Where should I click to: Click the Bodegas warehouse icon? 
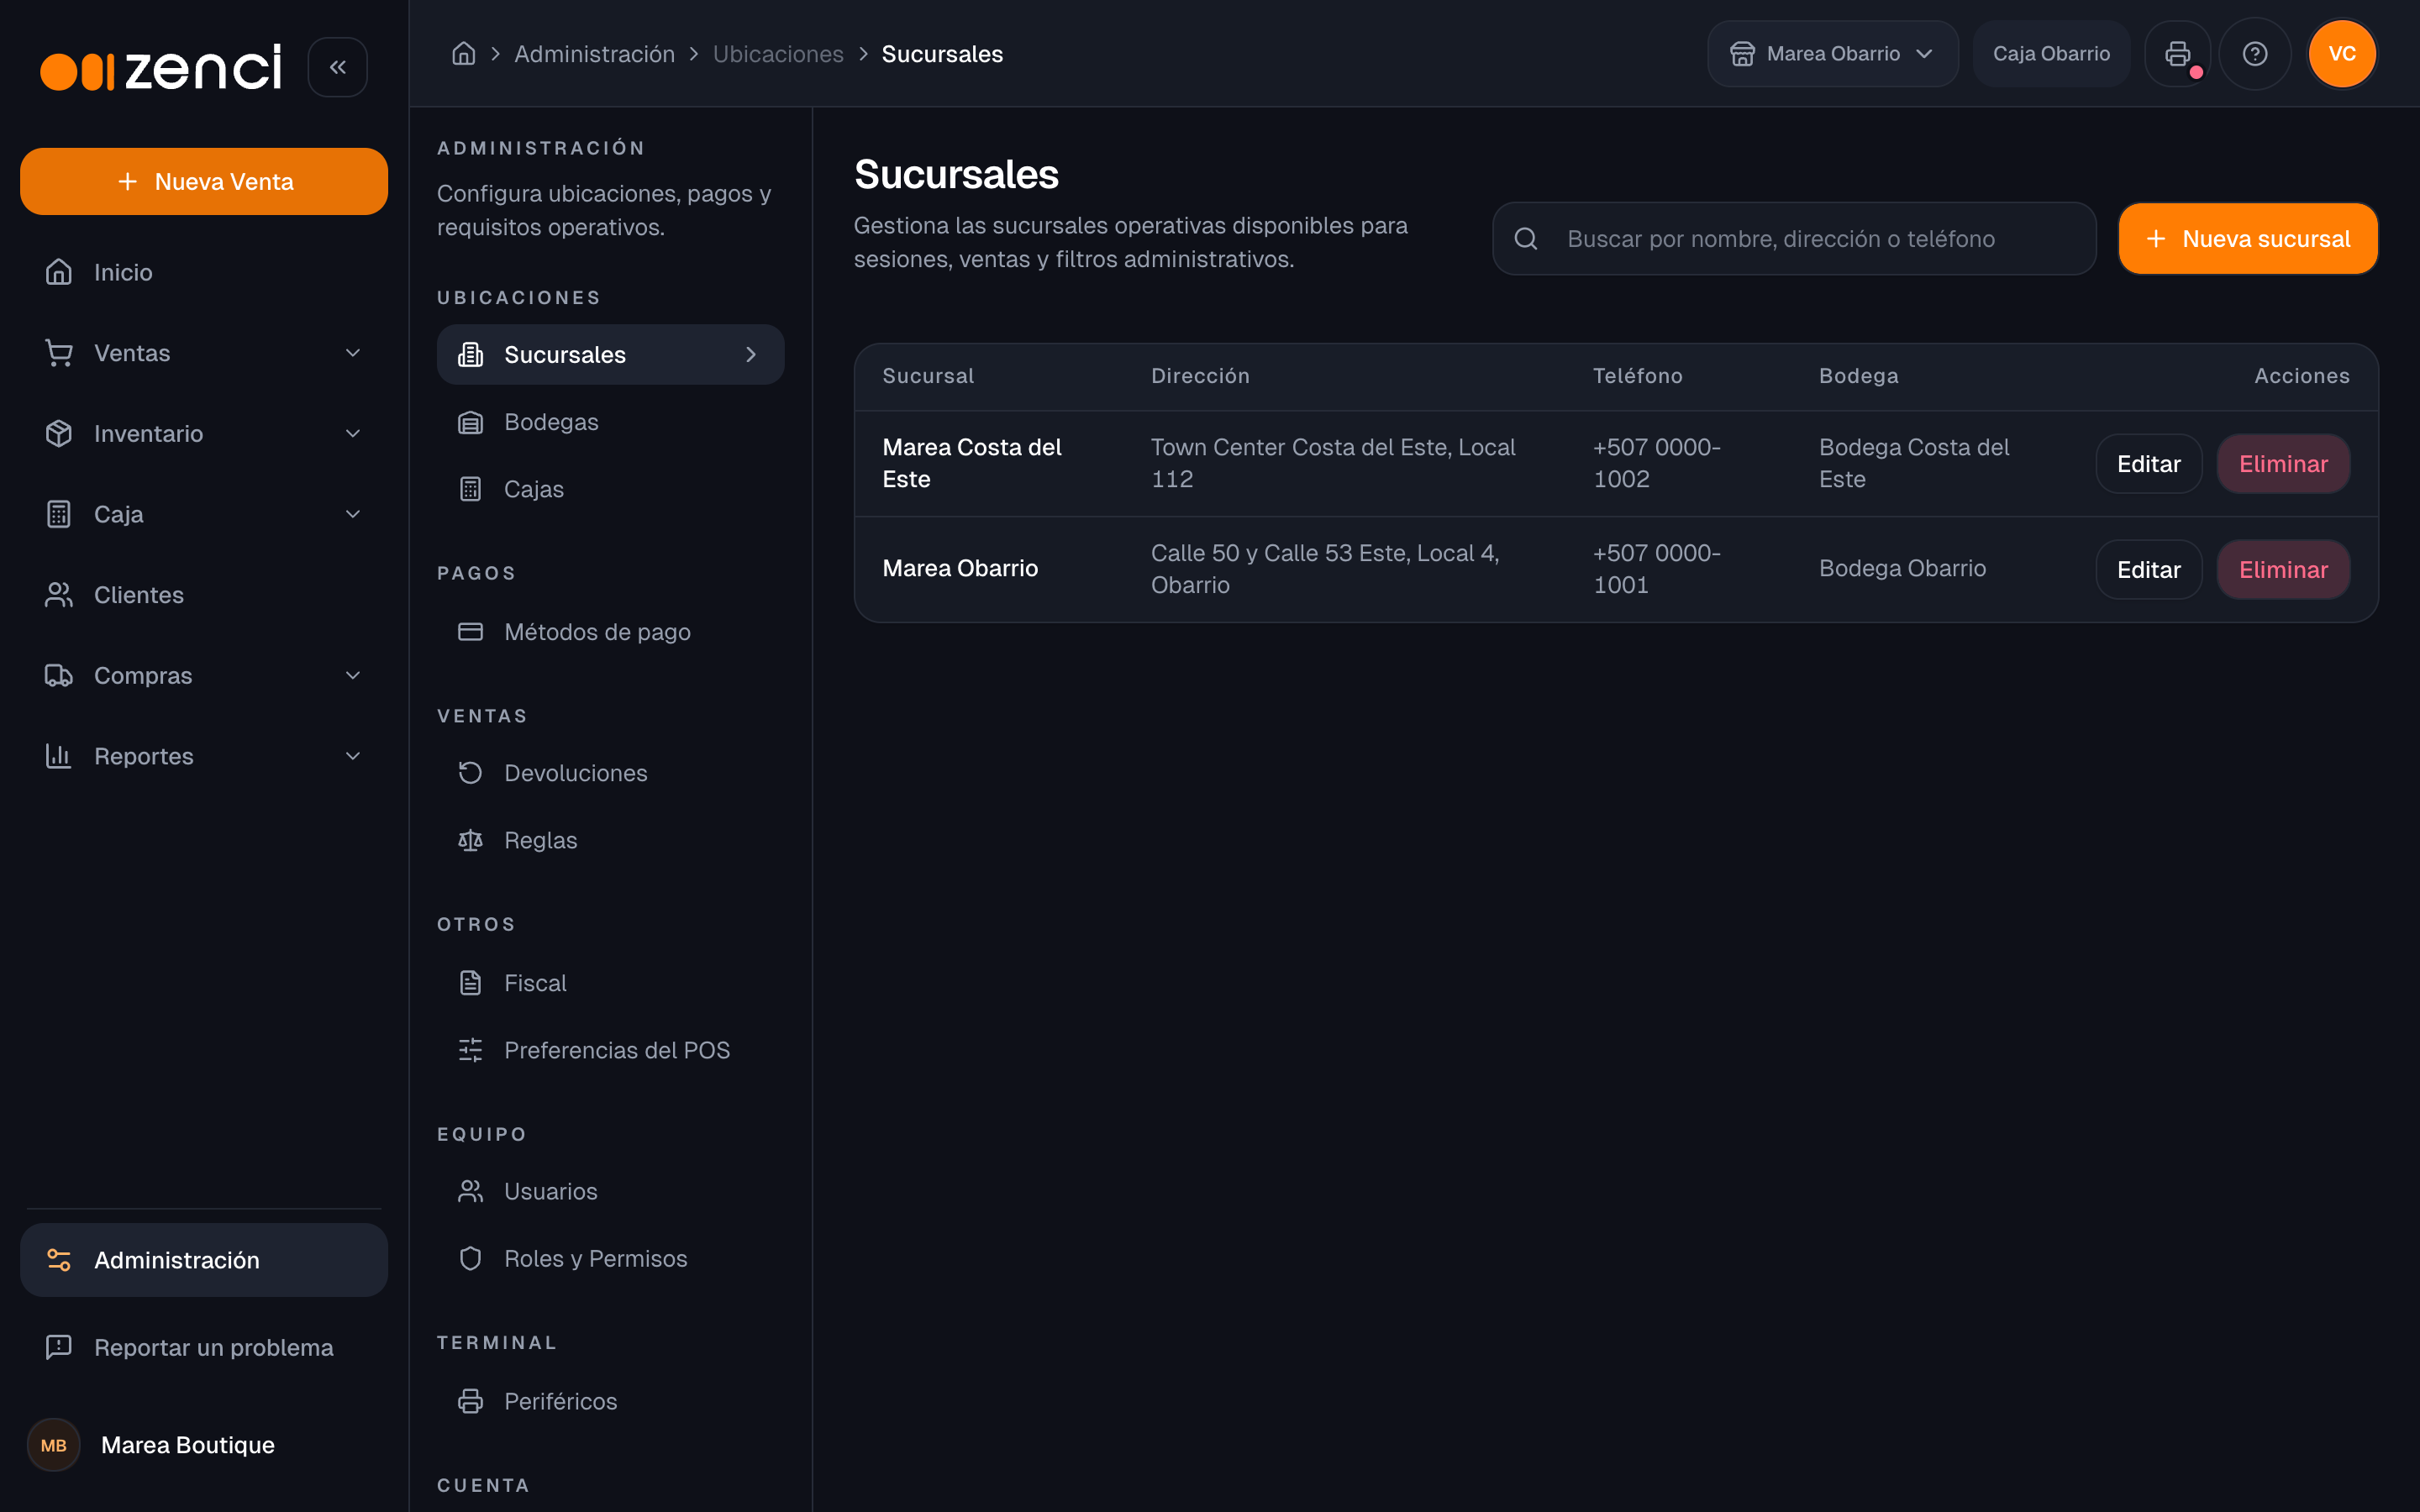470,422
